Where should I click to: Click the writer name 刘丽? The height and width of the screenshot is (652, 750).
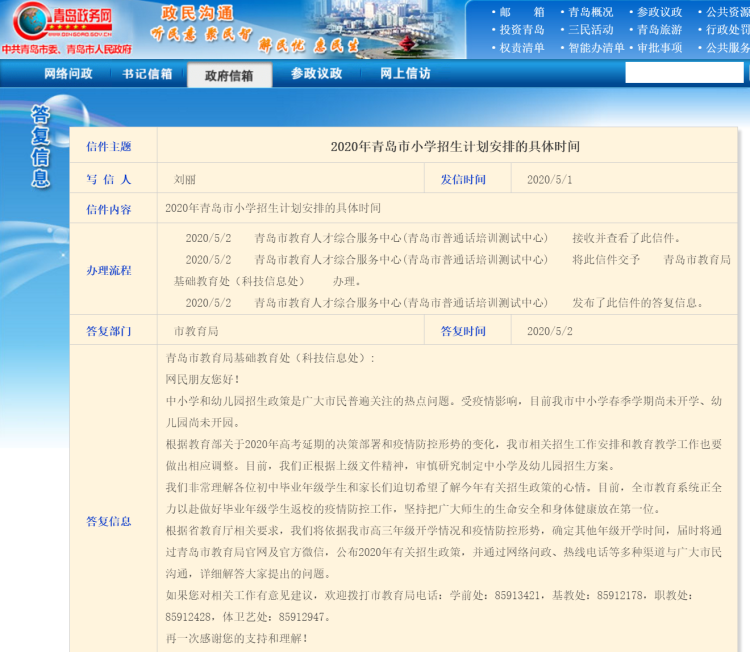185,179
